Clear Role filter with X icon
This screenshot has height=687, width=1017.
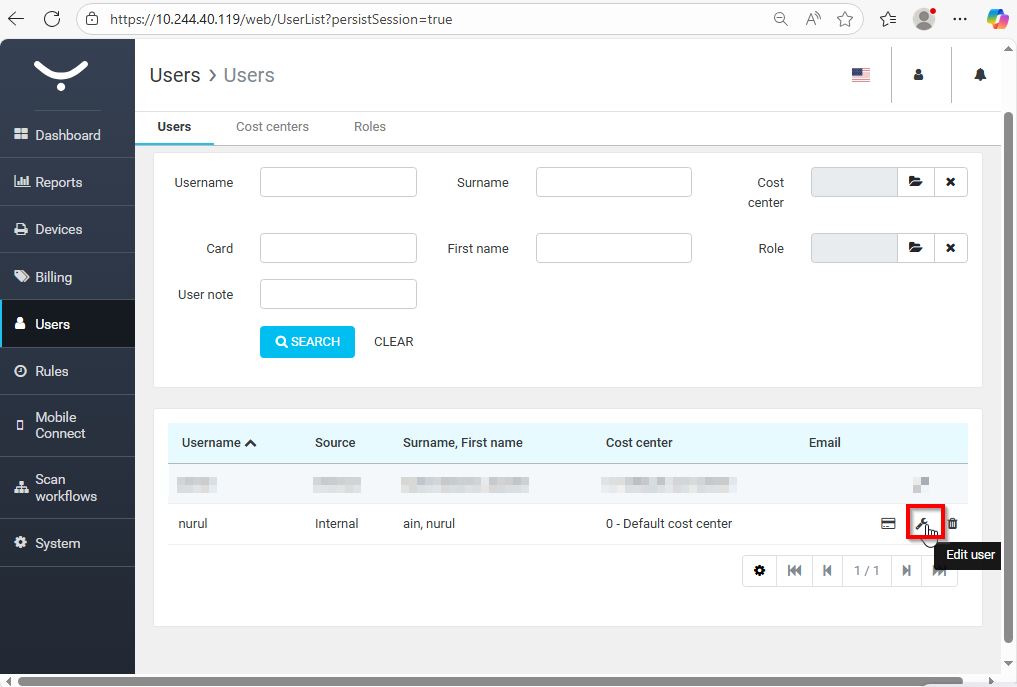tap(950, 248)
